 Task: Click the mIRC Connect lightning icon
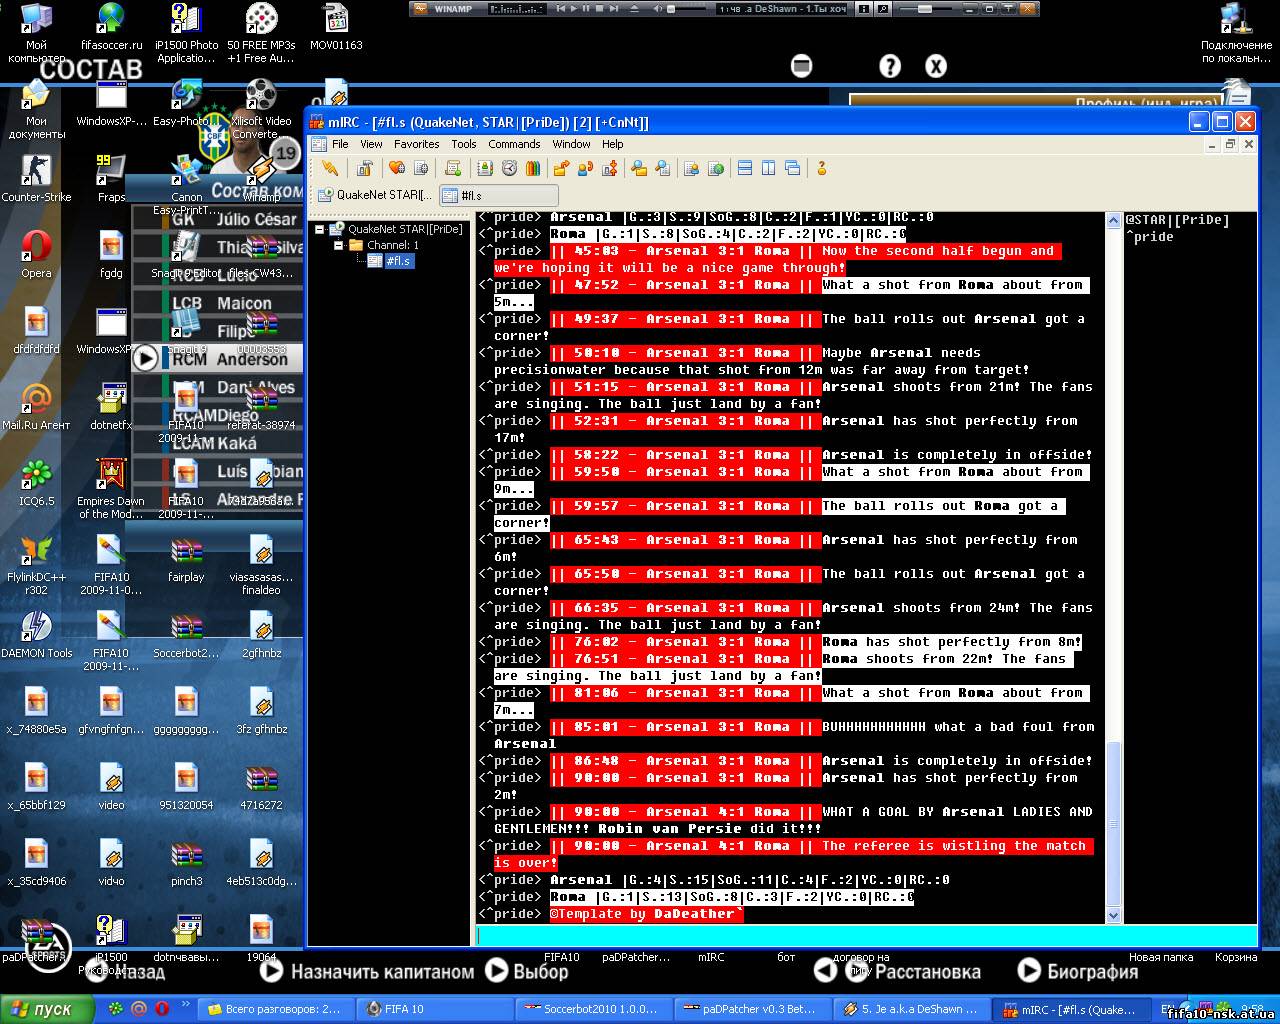tap(329, 168)
